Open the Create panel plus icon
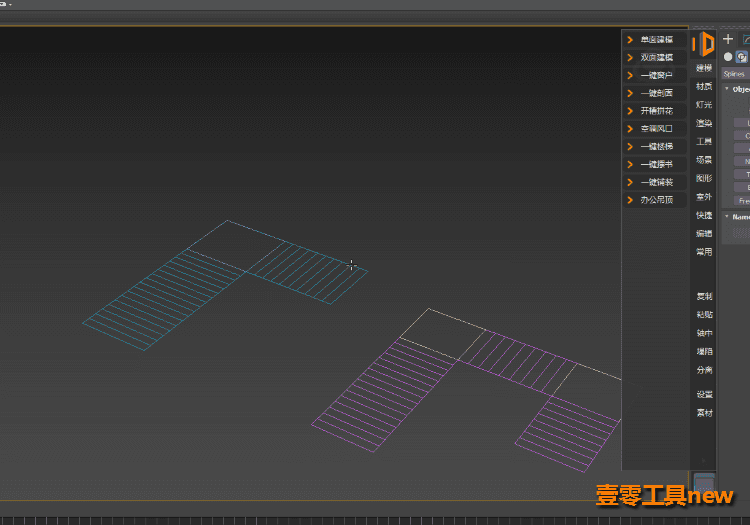 point(728,39)
